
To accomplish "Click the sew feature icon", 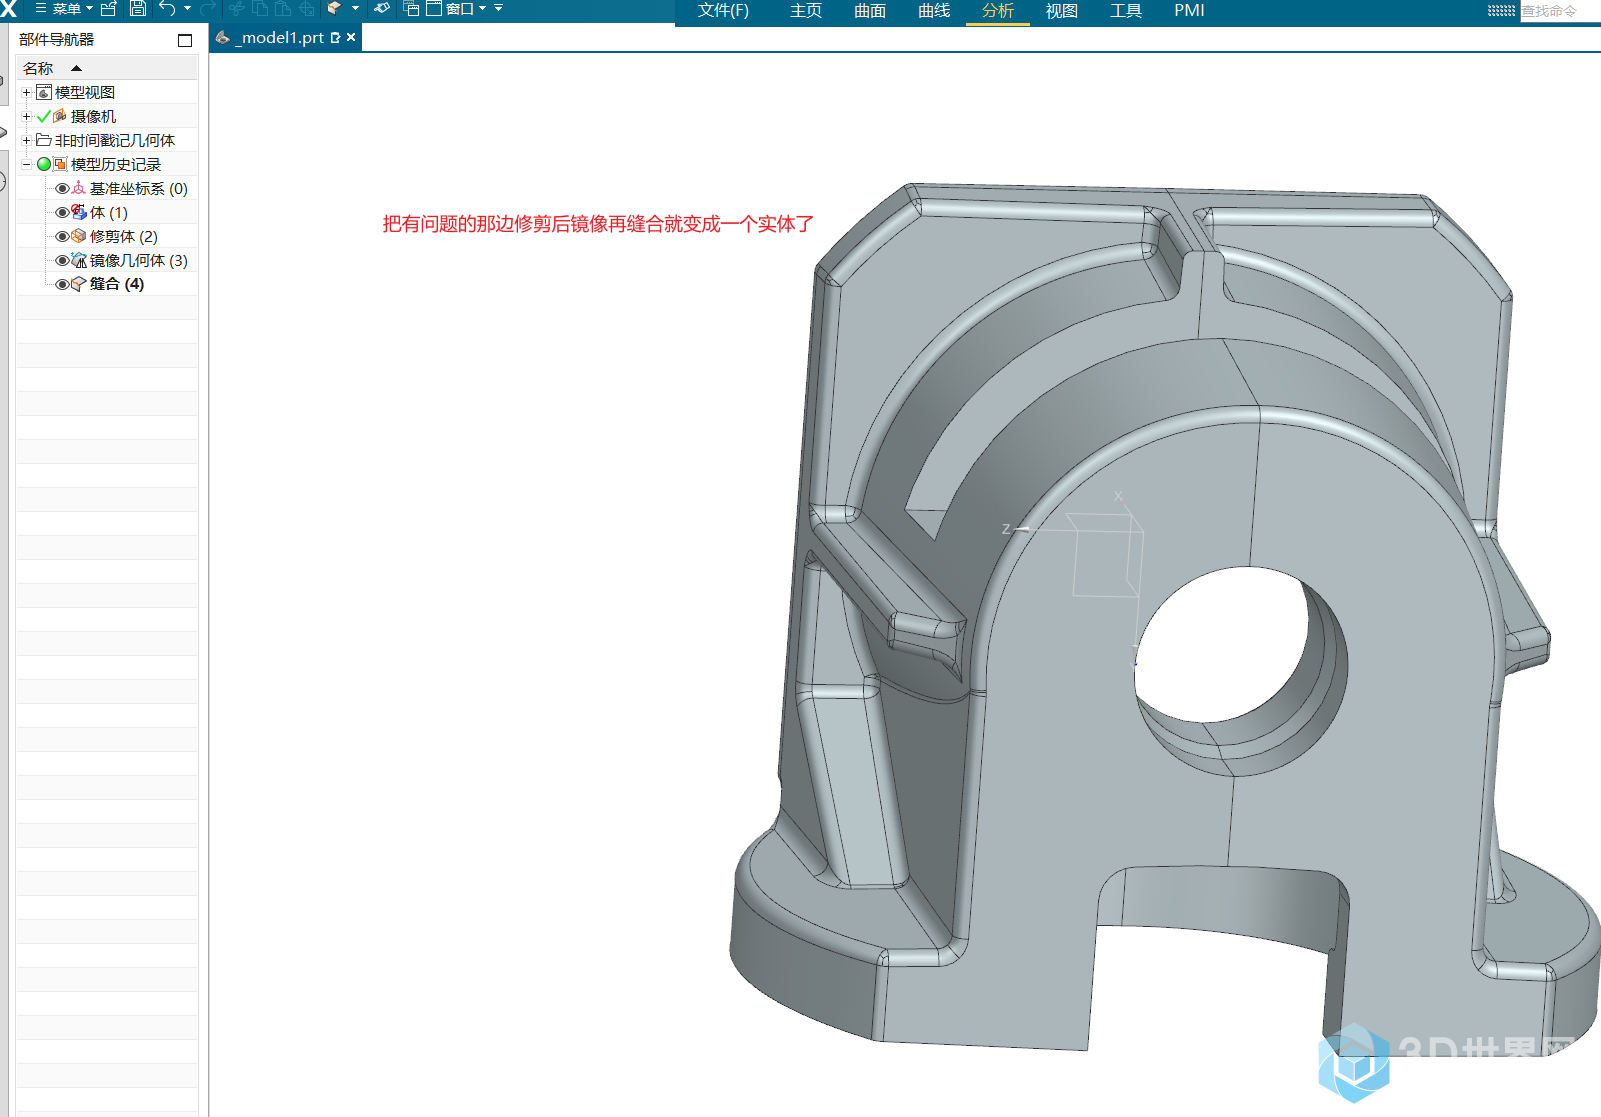I will tap(78, 284).
